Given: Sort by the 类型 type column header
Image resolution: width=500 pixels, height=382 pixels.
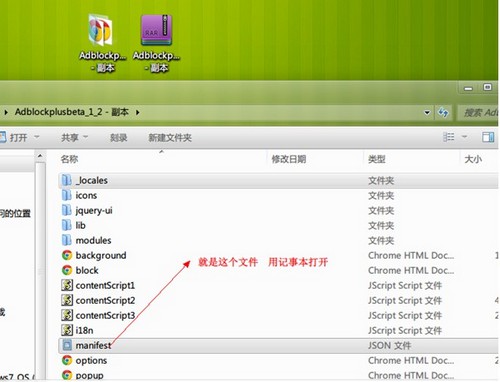Looking at the screenshot, I should click(x=377, y=159).
